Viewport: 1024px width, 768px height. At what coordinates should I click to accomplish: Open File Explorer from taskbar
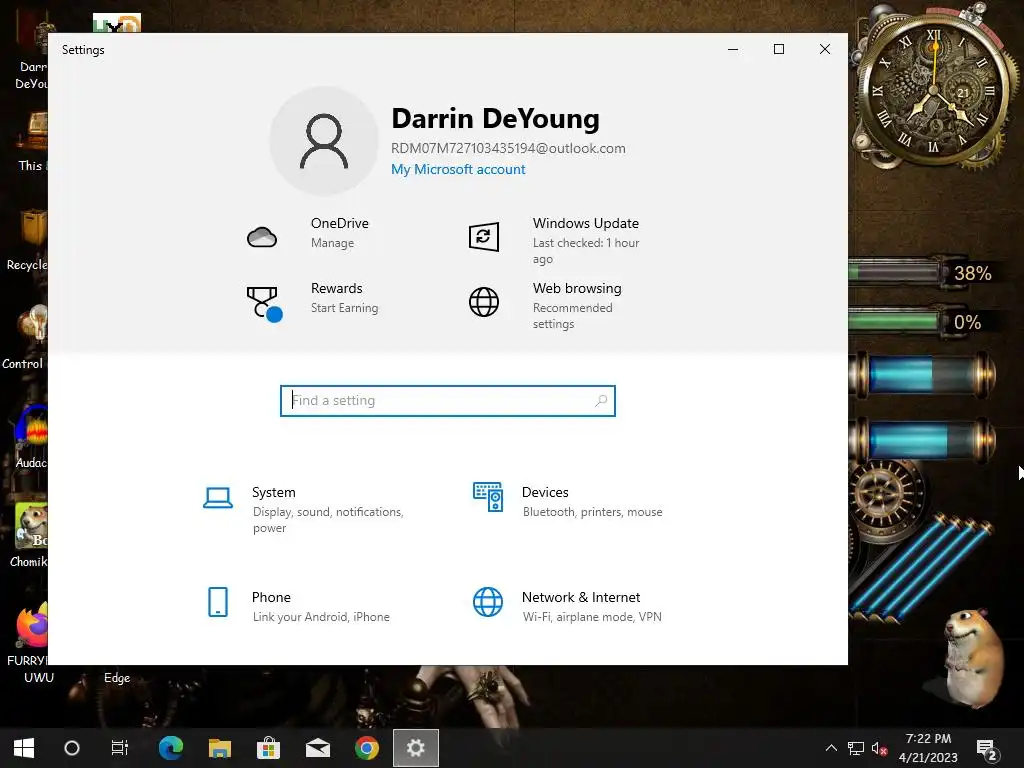tap(220, 748)
